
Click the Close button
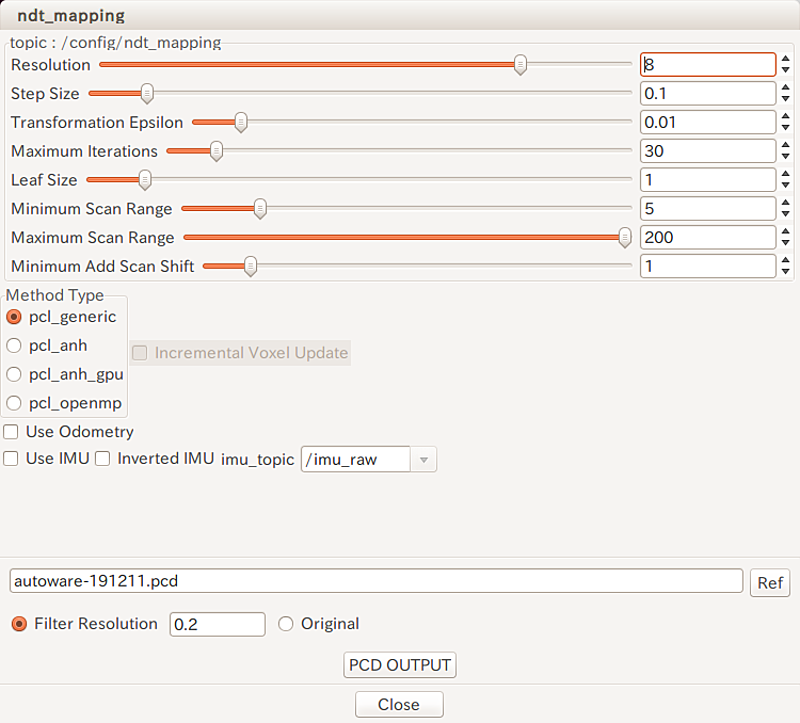click(399, 705)
